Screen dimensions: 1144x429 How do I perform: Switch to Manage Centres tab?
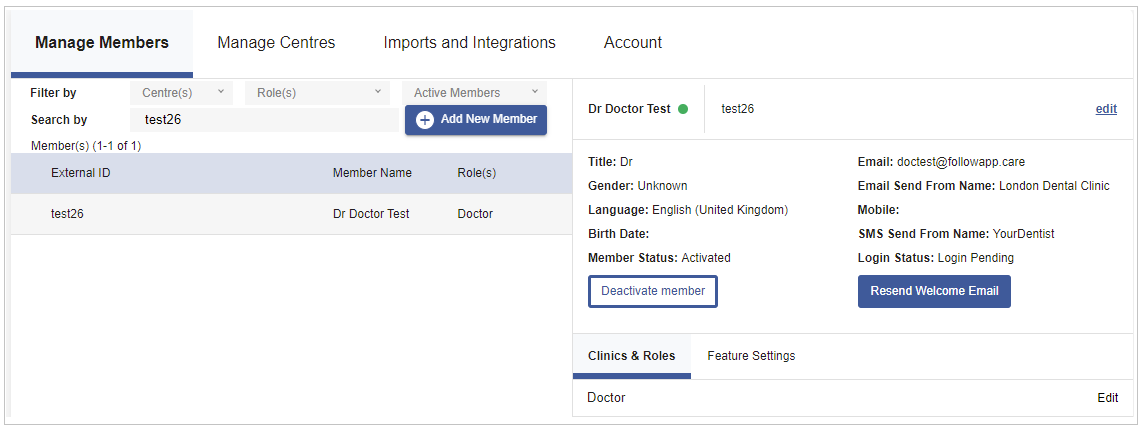pyautogui.click(x=277, y=42)
